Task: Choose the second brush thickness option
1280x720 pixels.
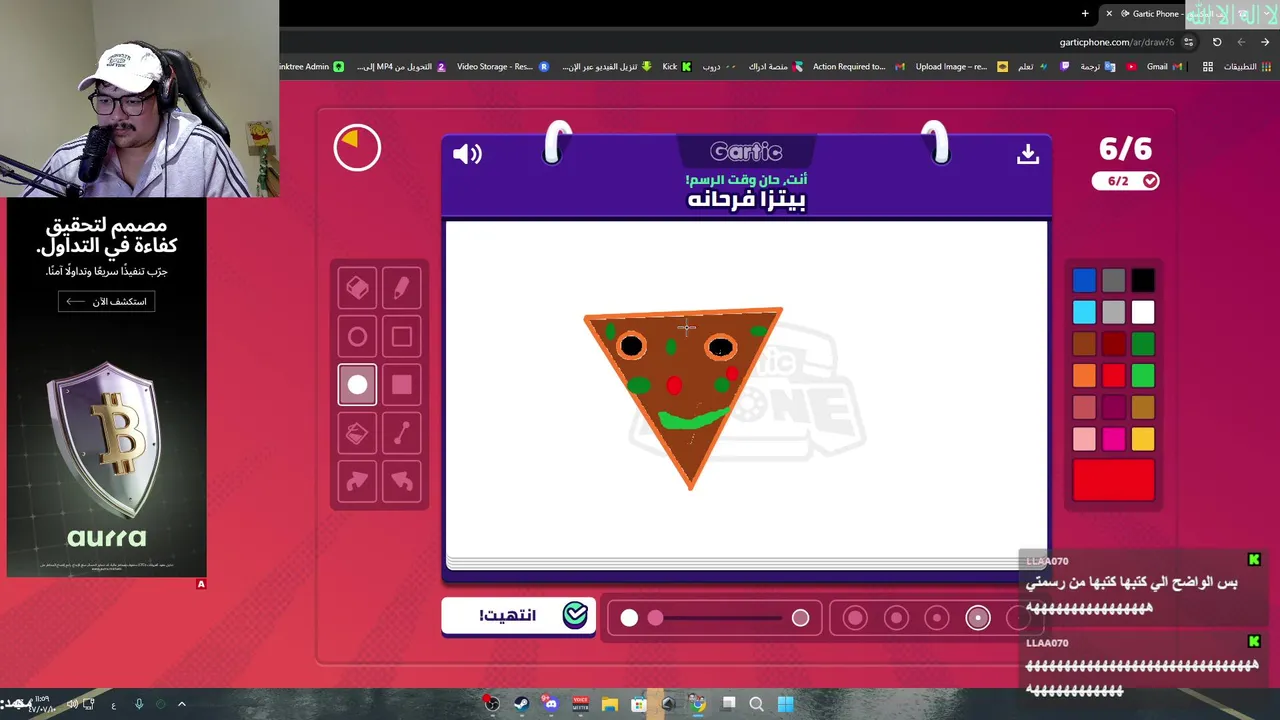Action: coord(896,618)
